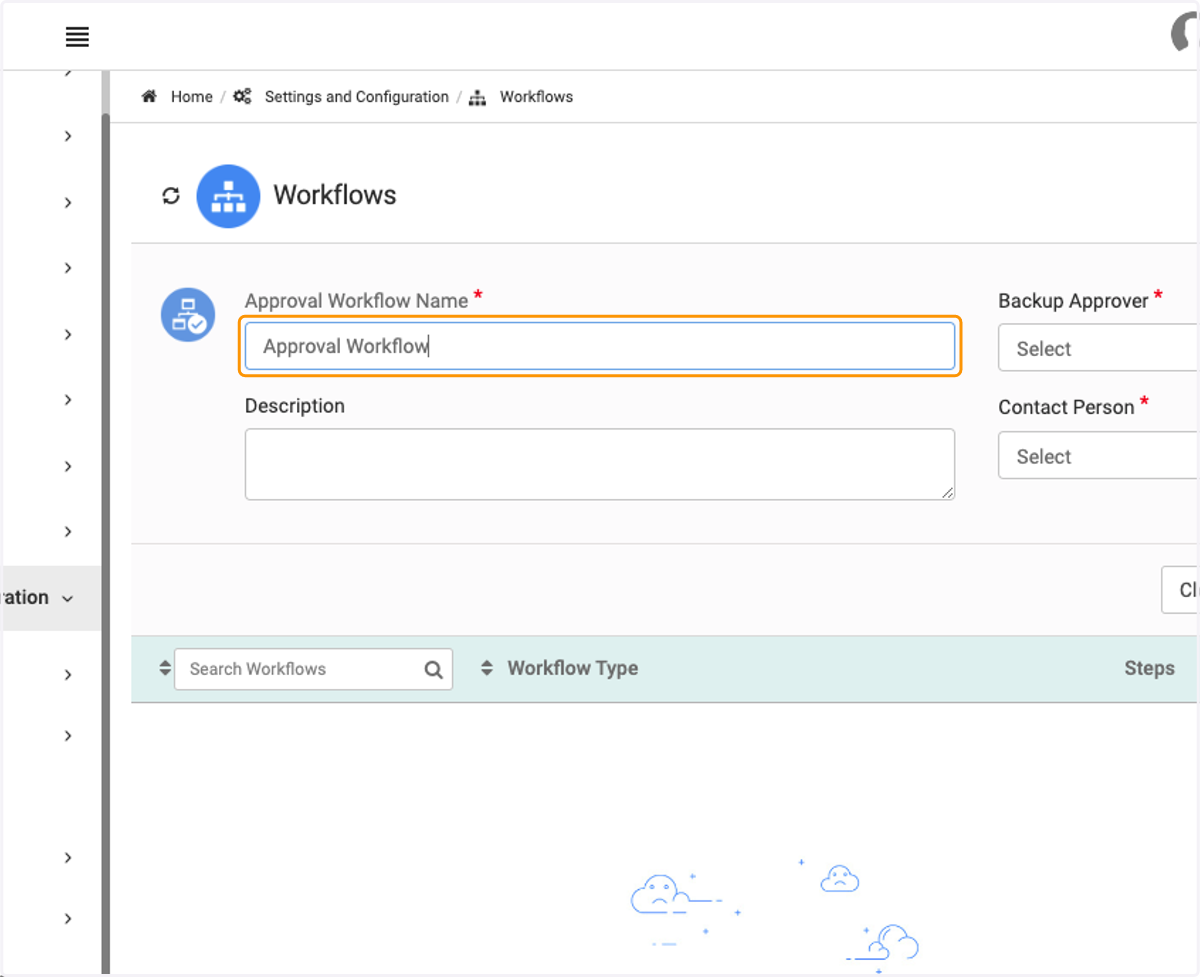Screen dimensions: 1200x977
Task: Open the Contact Person select dropdown
Action: pos(1098,456)
